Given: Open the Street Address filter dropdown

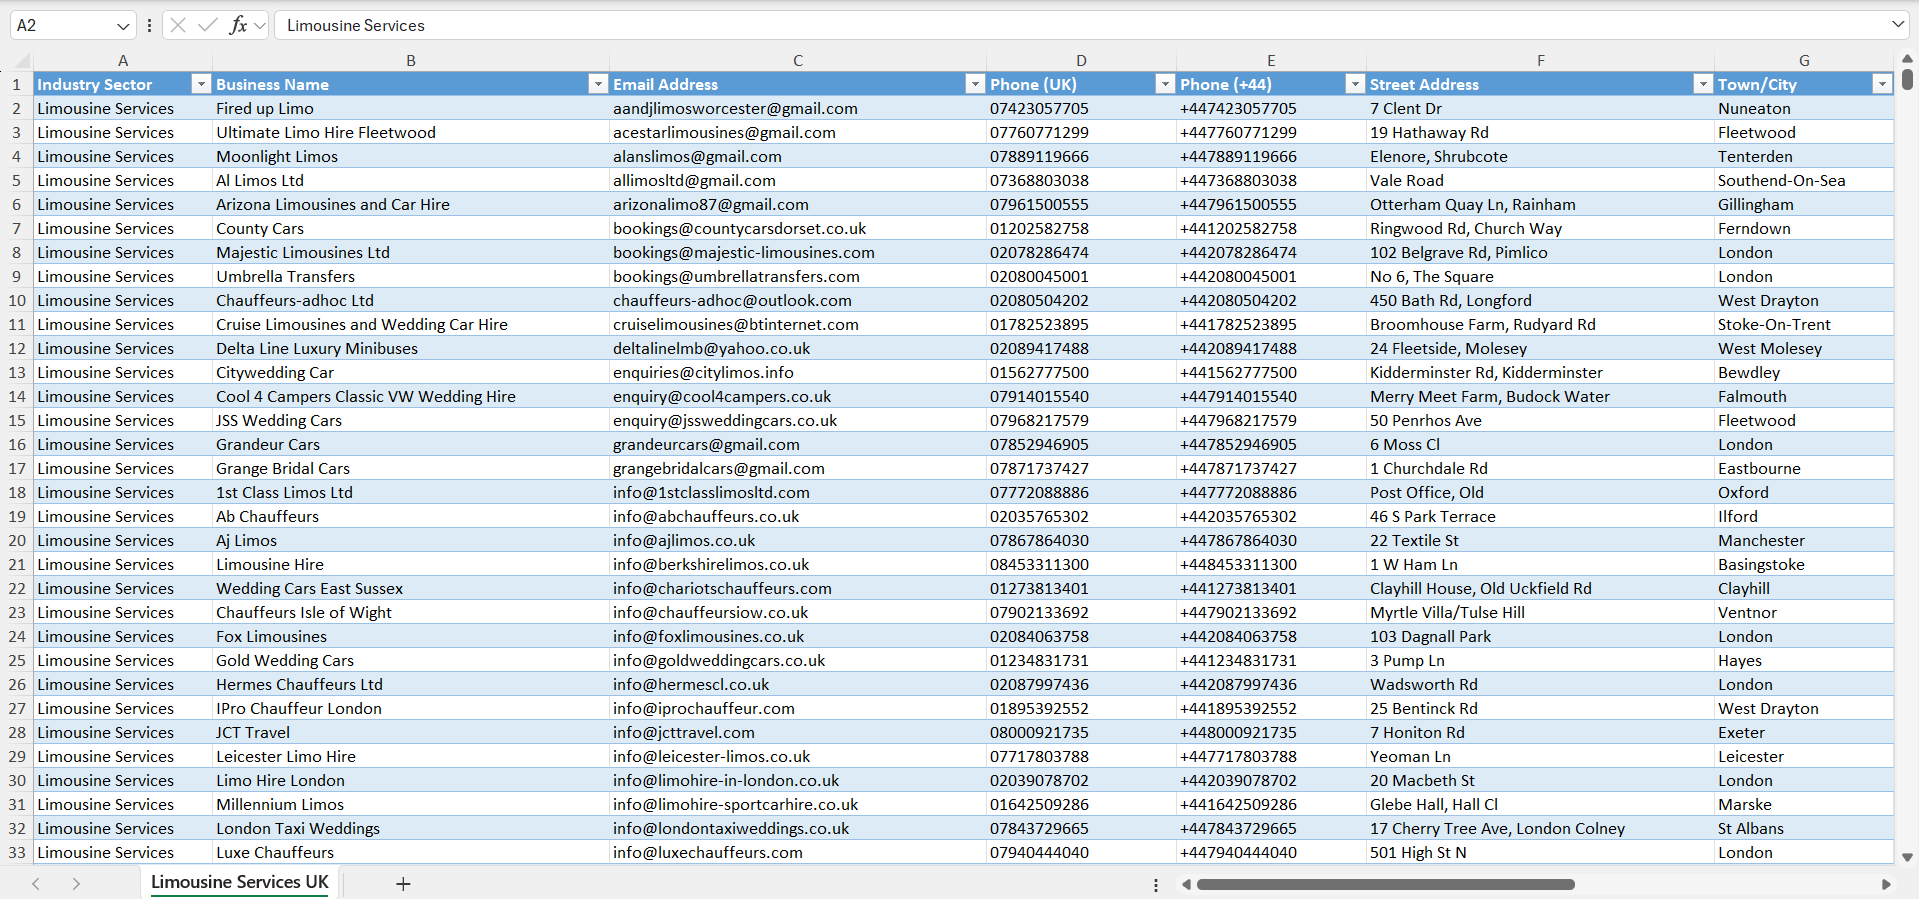Looking at the screenshot, I should coord(1703,84).
